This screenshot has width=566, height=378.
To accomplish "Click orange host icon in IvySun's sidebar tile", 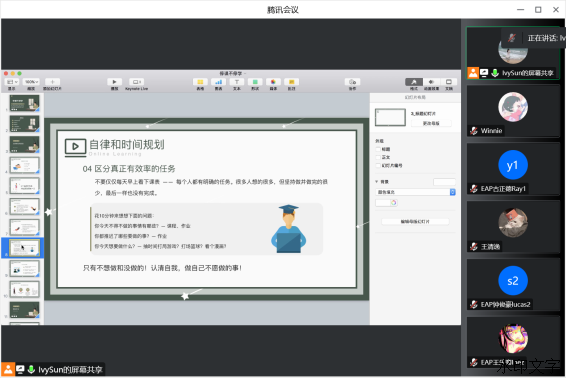I will pyautogui.click(x=473, y=73).
